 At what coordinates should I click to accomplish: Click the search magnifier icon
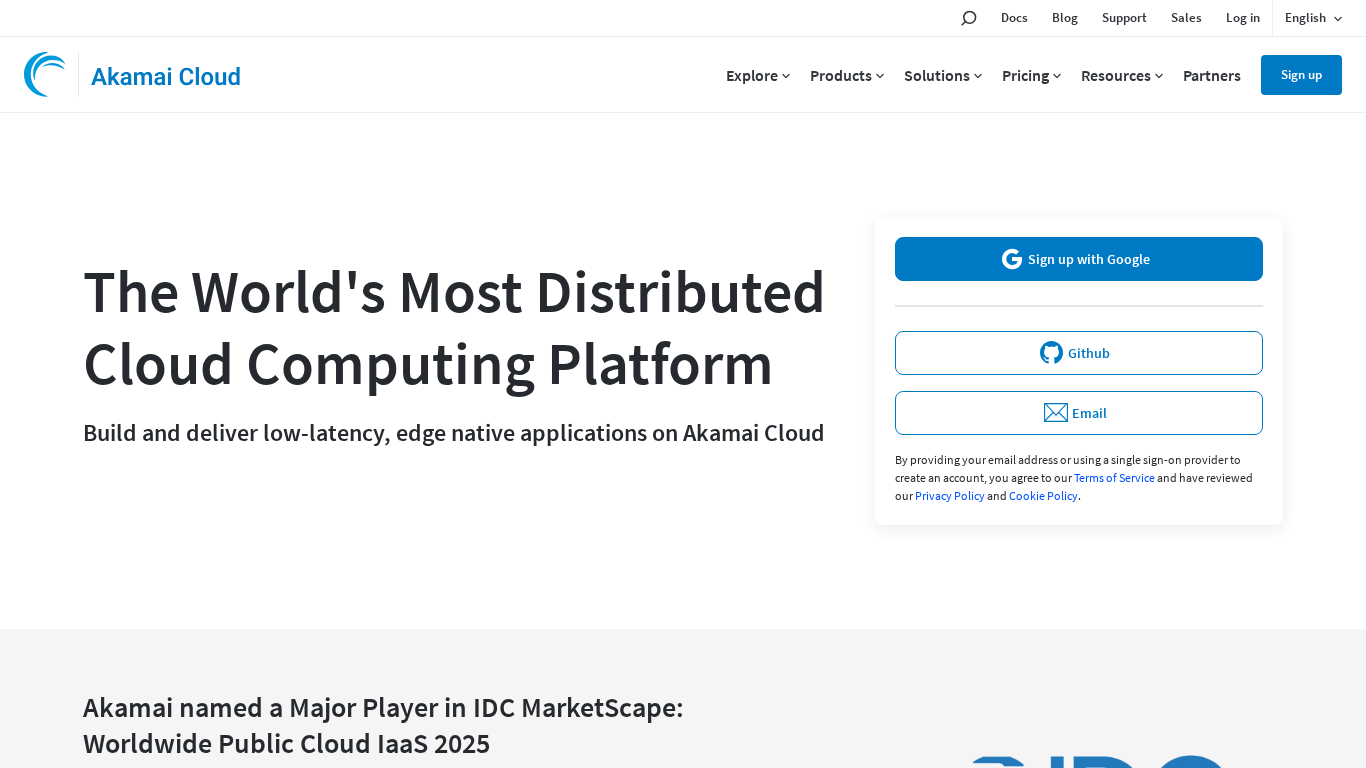968,17
